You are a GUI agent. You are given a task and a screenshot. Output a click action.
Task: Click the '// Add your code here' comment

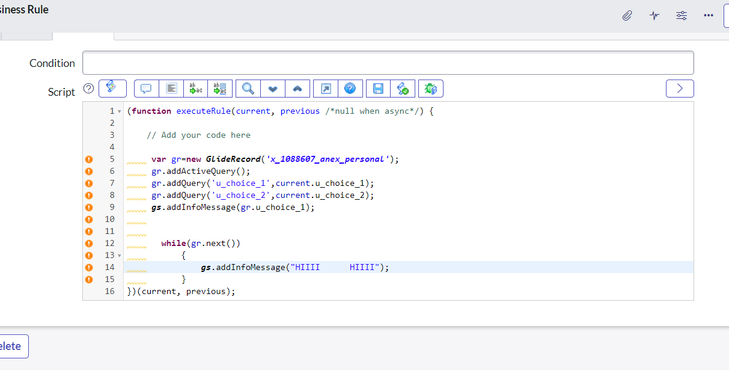click(x=199, y=135)
